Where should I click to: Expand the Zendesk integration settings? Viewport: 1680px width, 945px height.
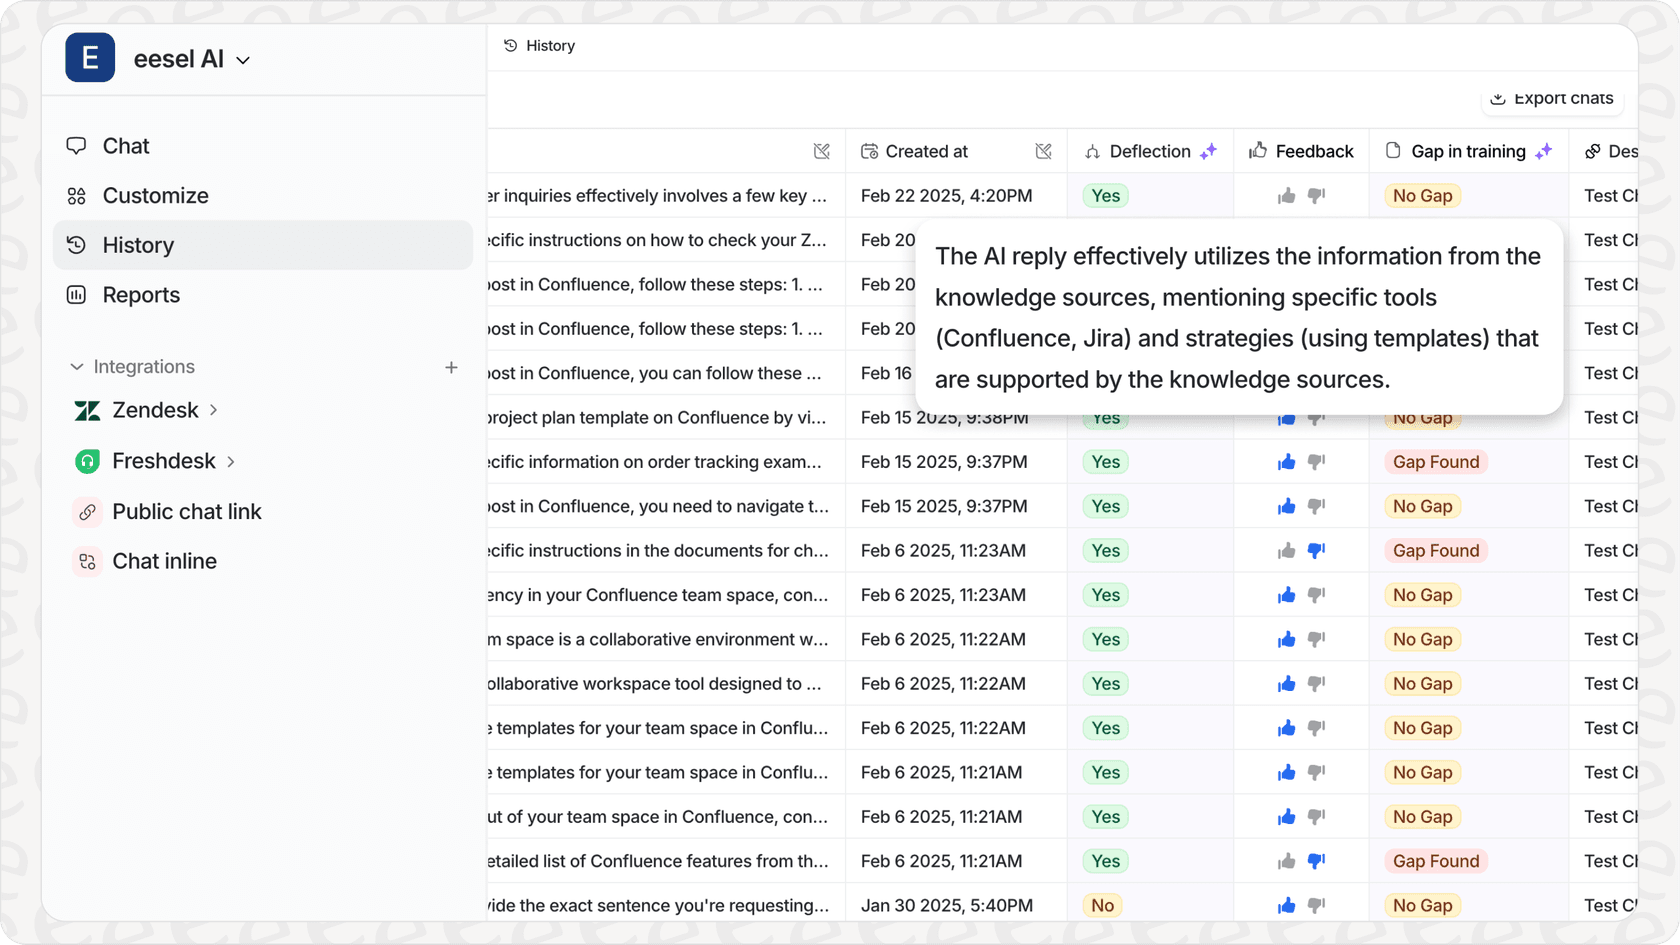point(213,410)
